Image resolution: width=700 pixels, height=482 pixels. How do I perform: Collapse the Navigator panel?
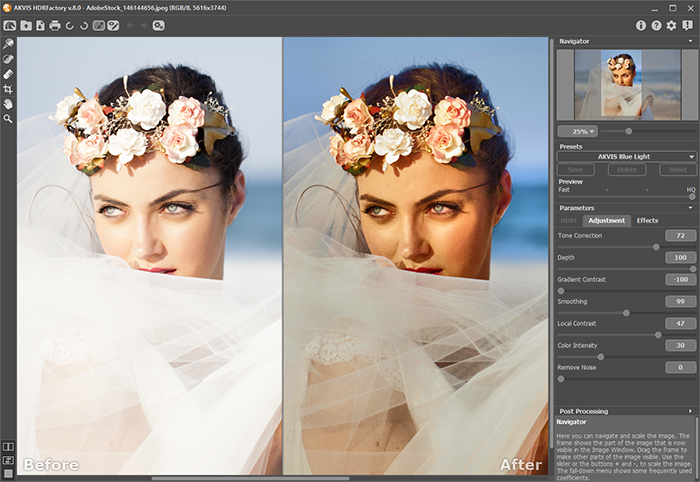pyautogui.click(x=691, y=41)
